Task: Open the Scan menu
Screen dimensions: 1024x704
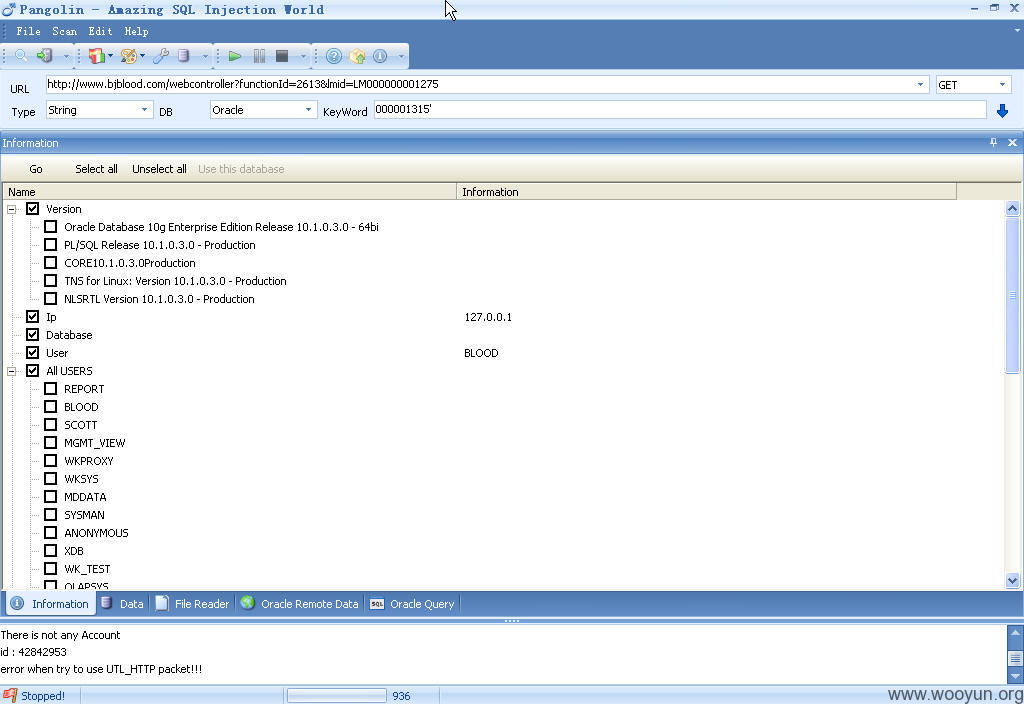Action: [65, 31]
